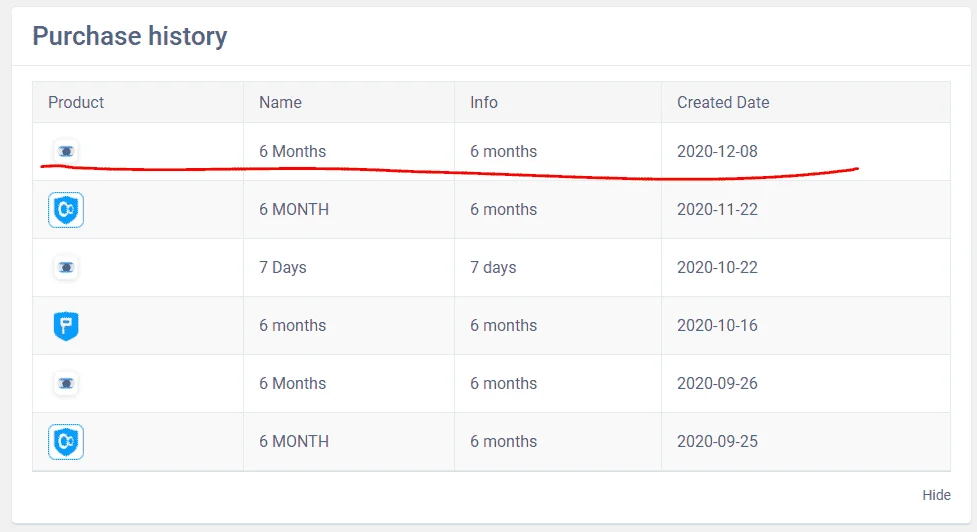Click product icon in the 7 Days row

point(66,268)
